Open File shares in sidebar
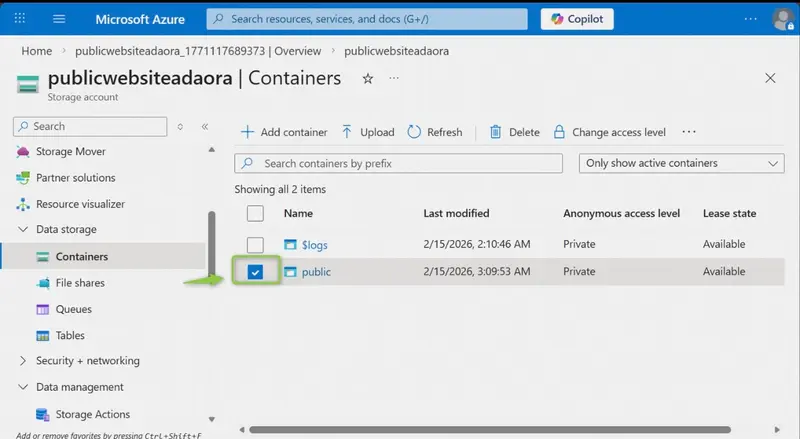This screenshot has height=439, width=800. tap(80, 283)
